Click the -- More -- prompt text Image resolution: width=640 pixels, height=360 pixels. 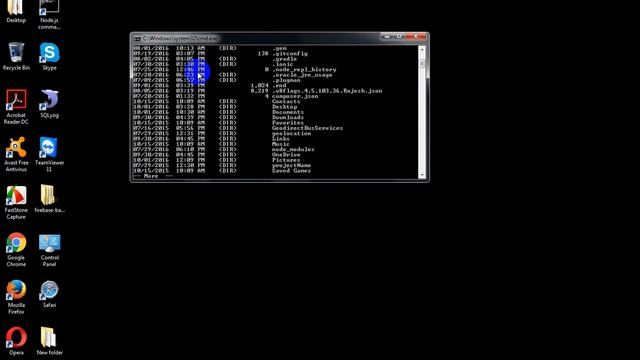(x=153, y=176)
